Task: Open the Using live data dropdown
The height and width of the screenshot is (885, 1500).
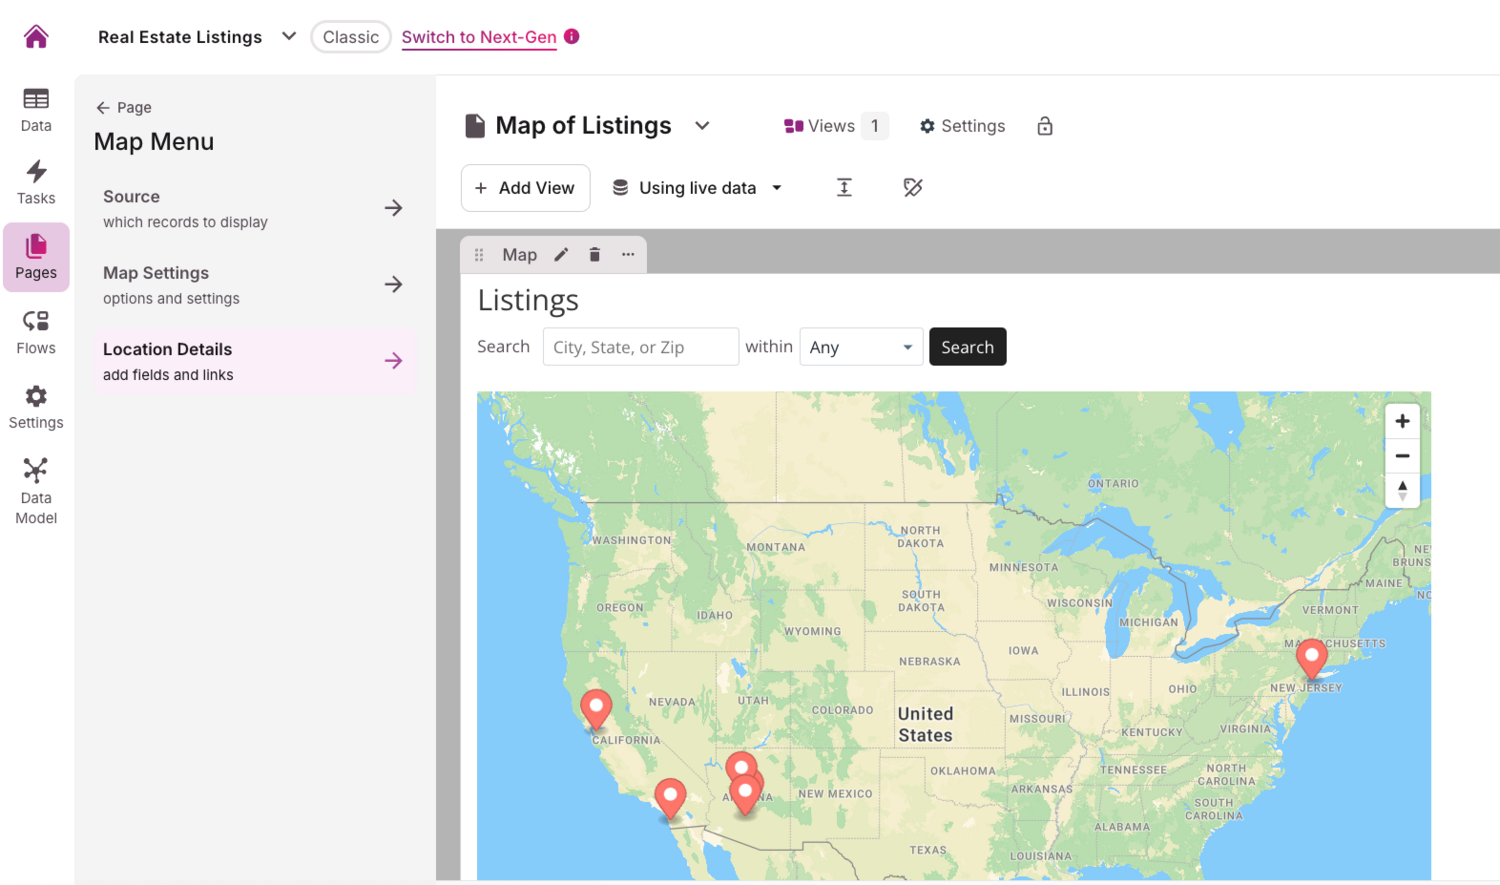Action: [697, 188]
